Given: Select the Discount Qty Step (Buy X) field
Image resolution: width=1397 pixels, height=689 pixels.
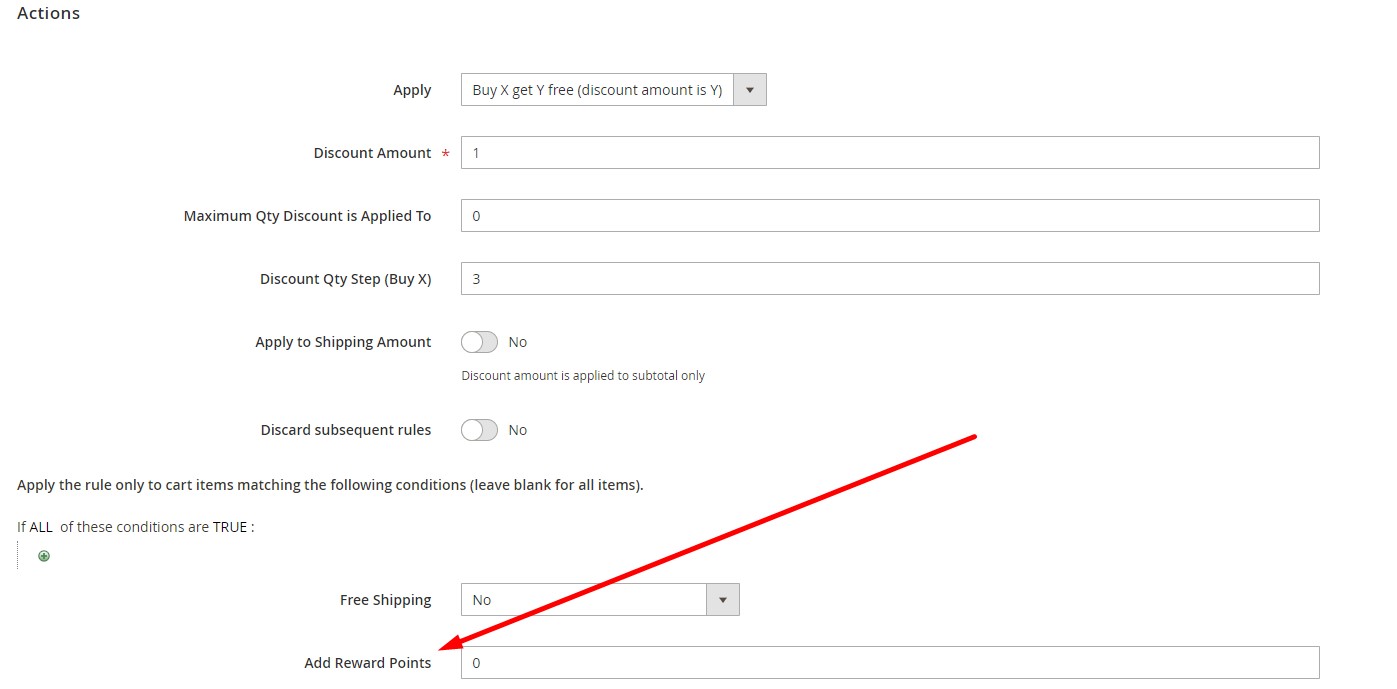Looking at the screenshot, I should point(889,279).
